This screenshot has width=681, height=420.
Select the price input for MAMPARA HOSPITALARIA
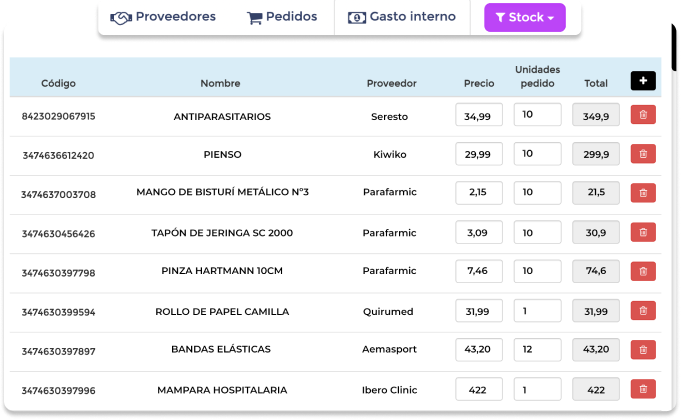(479, 389)
